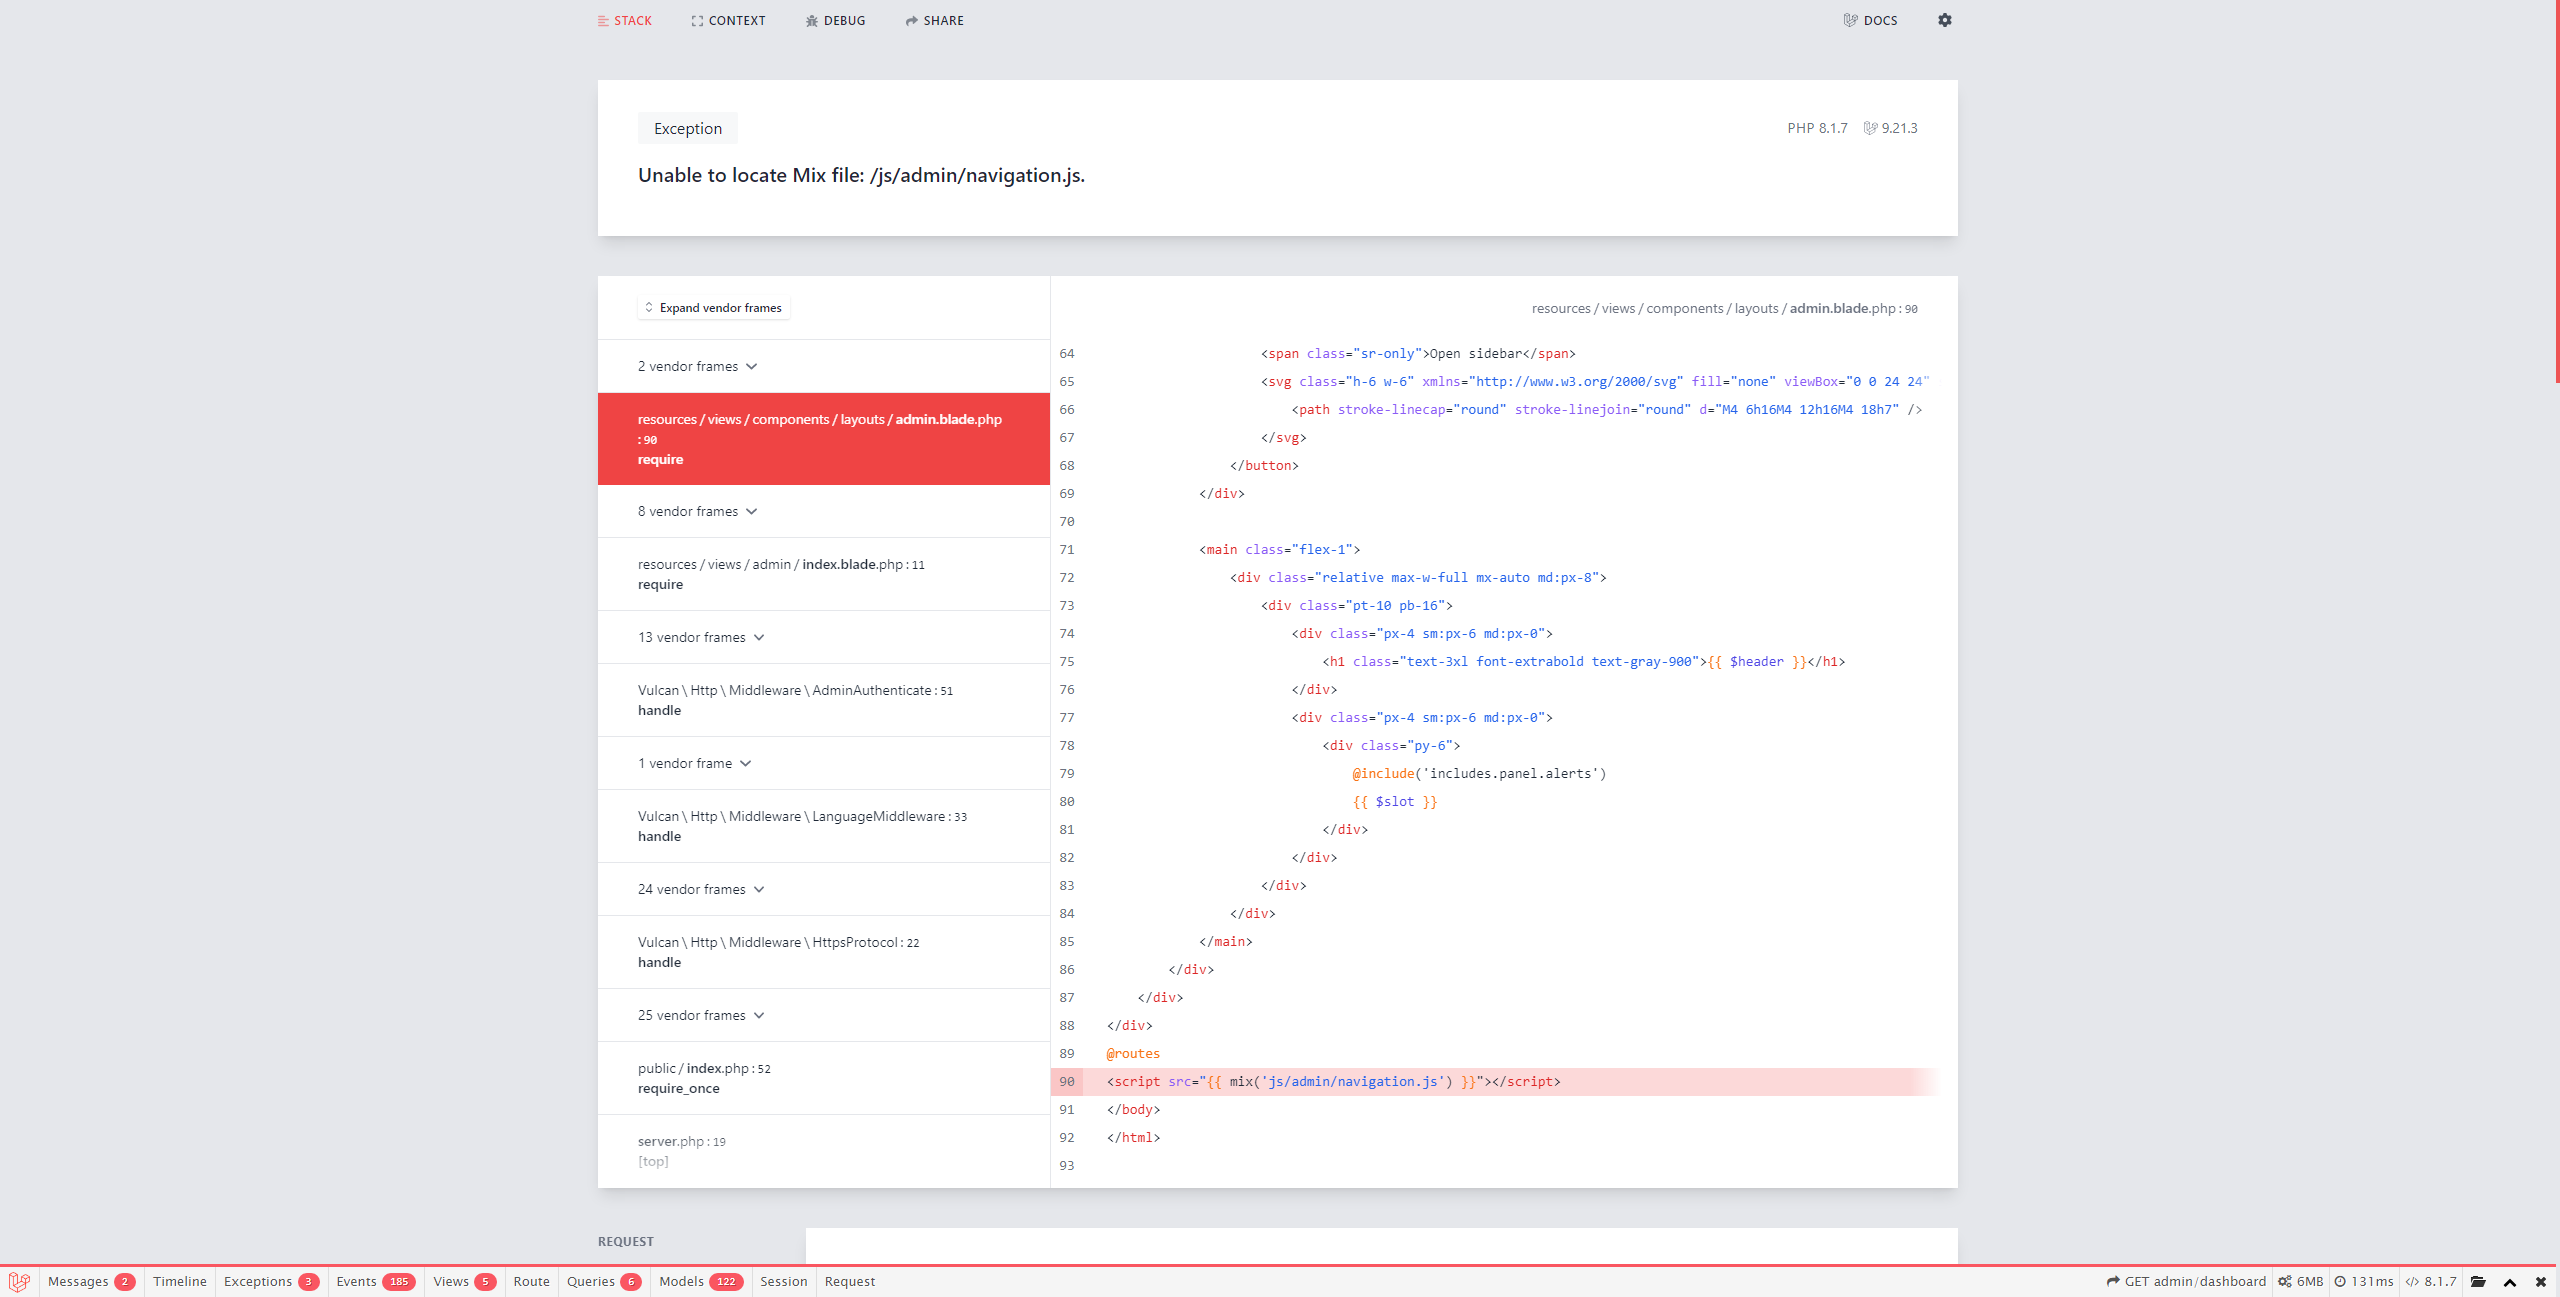This screenshot has width=2560, height=1297.
Task: Open the Queries debugbar tab
Action: coord(603,1281)
